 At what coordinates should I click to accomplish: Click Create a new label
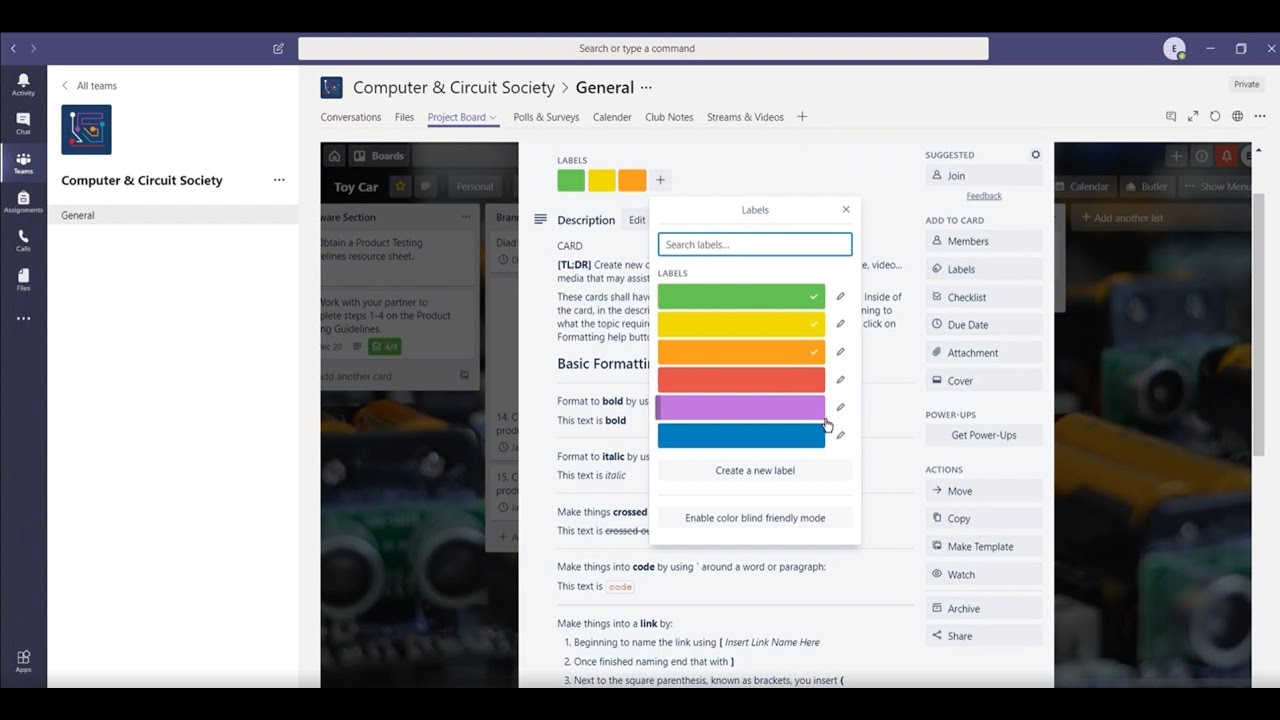pyautogui.click(x=755, y=470)
